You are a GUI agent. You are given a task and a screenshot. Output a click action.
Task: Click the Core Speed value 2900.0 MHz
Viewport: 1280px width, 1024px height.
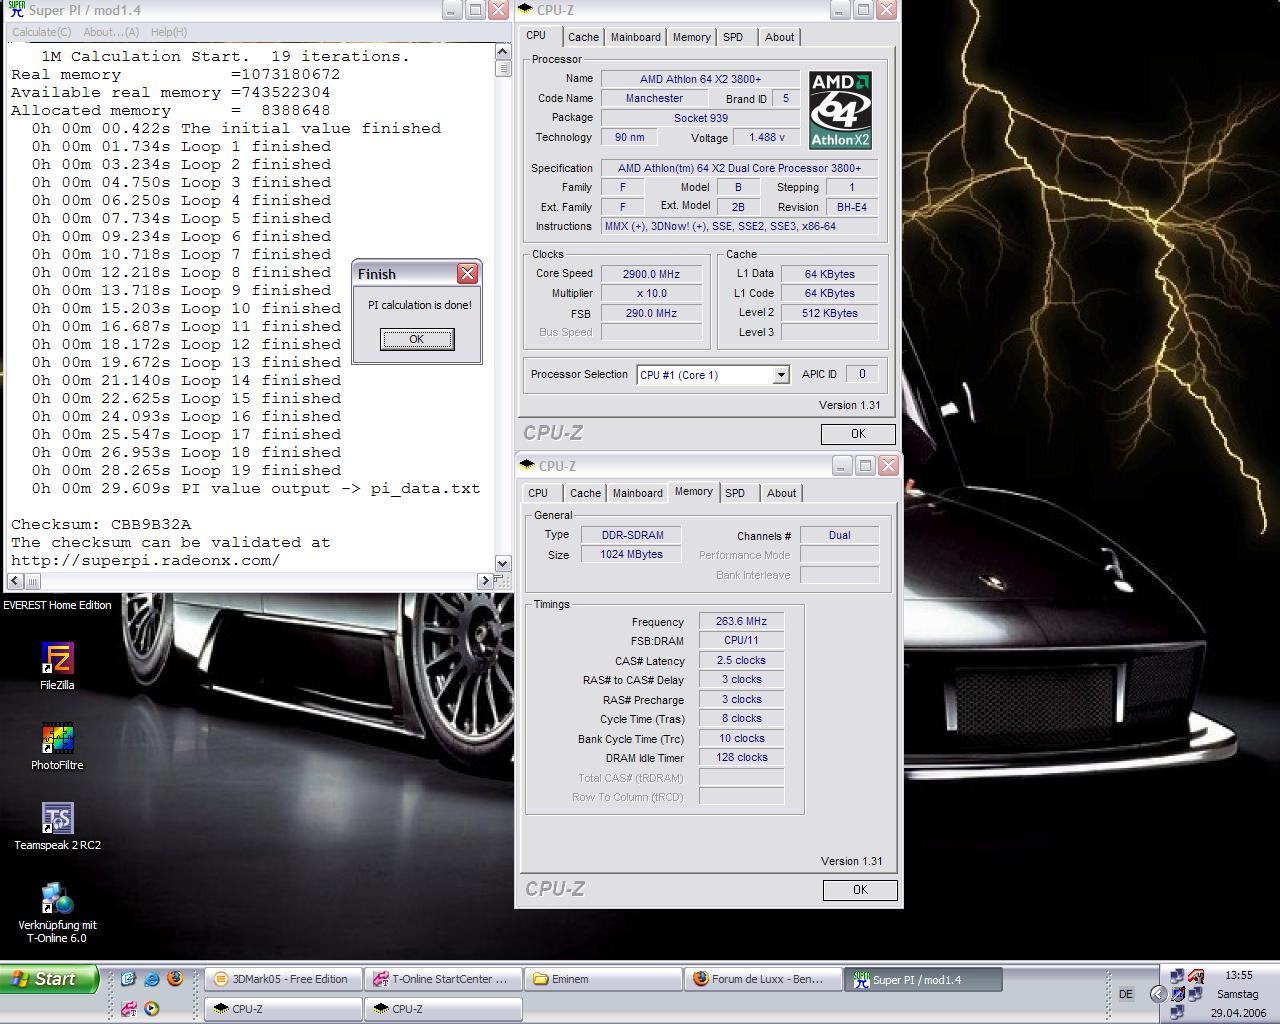652,274
